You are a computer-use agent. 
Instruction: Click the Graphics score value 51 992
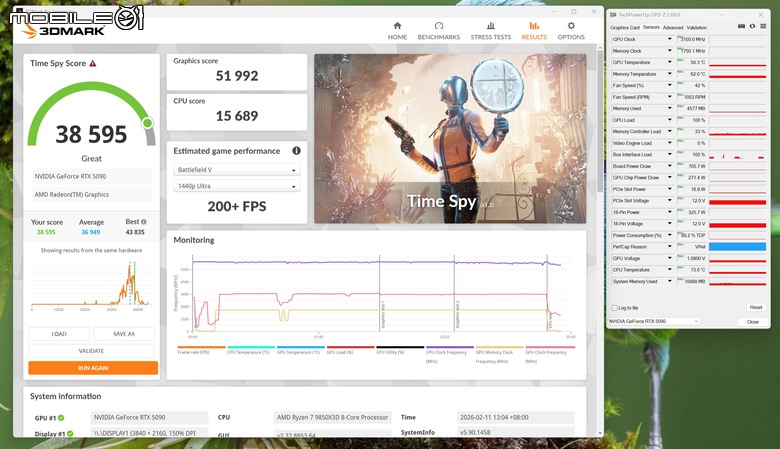237,76
